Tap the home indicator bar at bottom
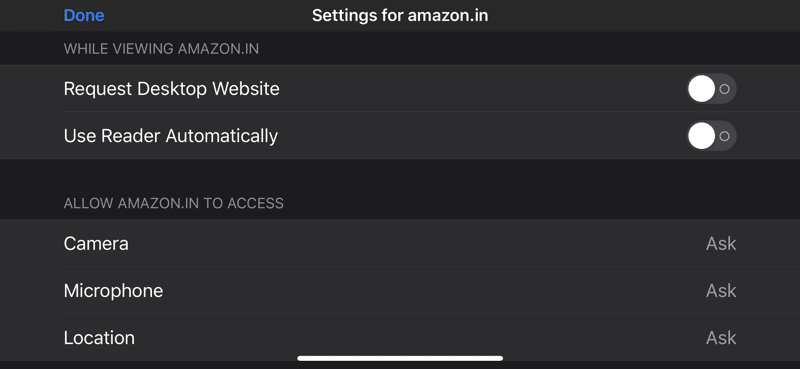Image resolution: width=800 pixels, height=369 pixels. pos(400,358)
